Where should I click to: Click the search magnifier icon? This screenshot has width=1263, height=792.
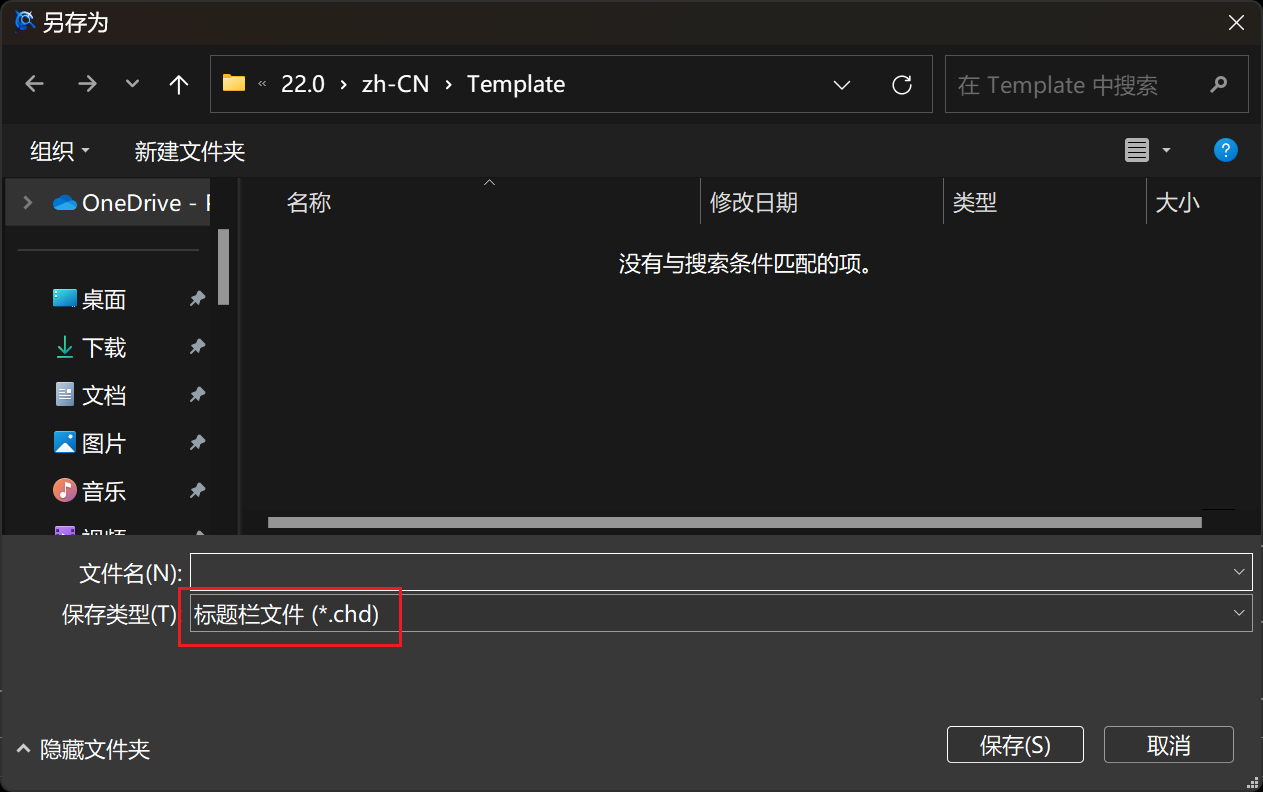pos(1218,85)
